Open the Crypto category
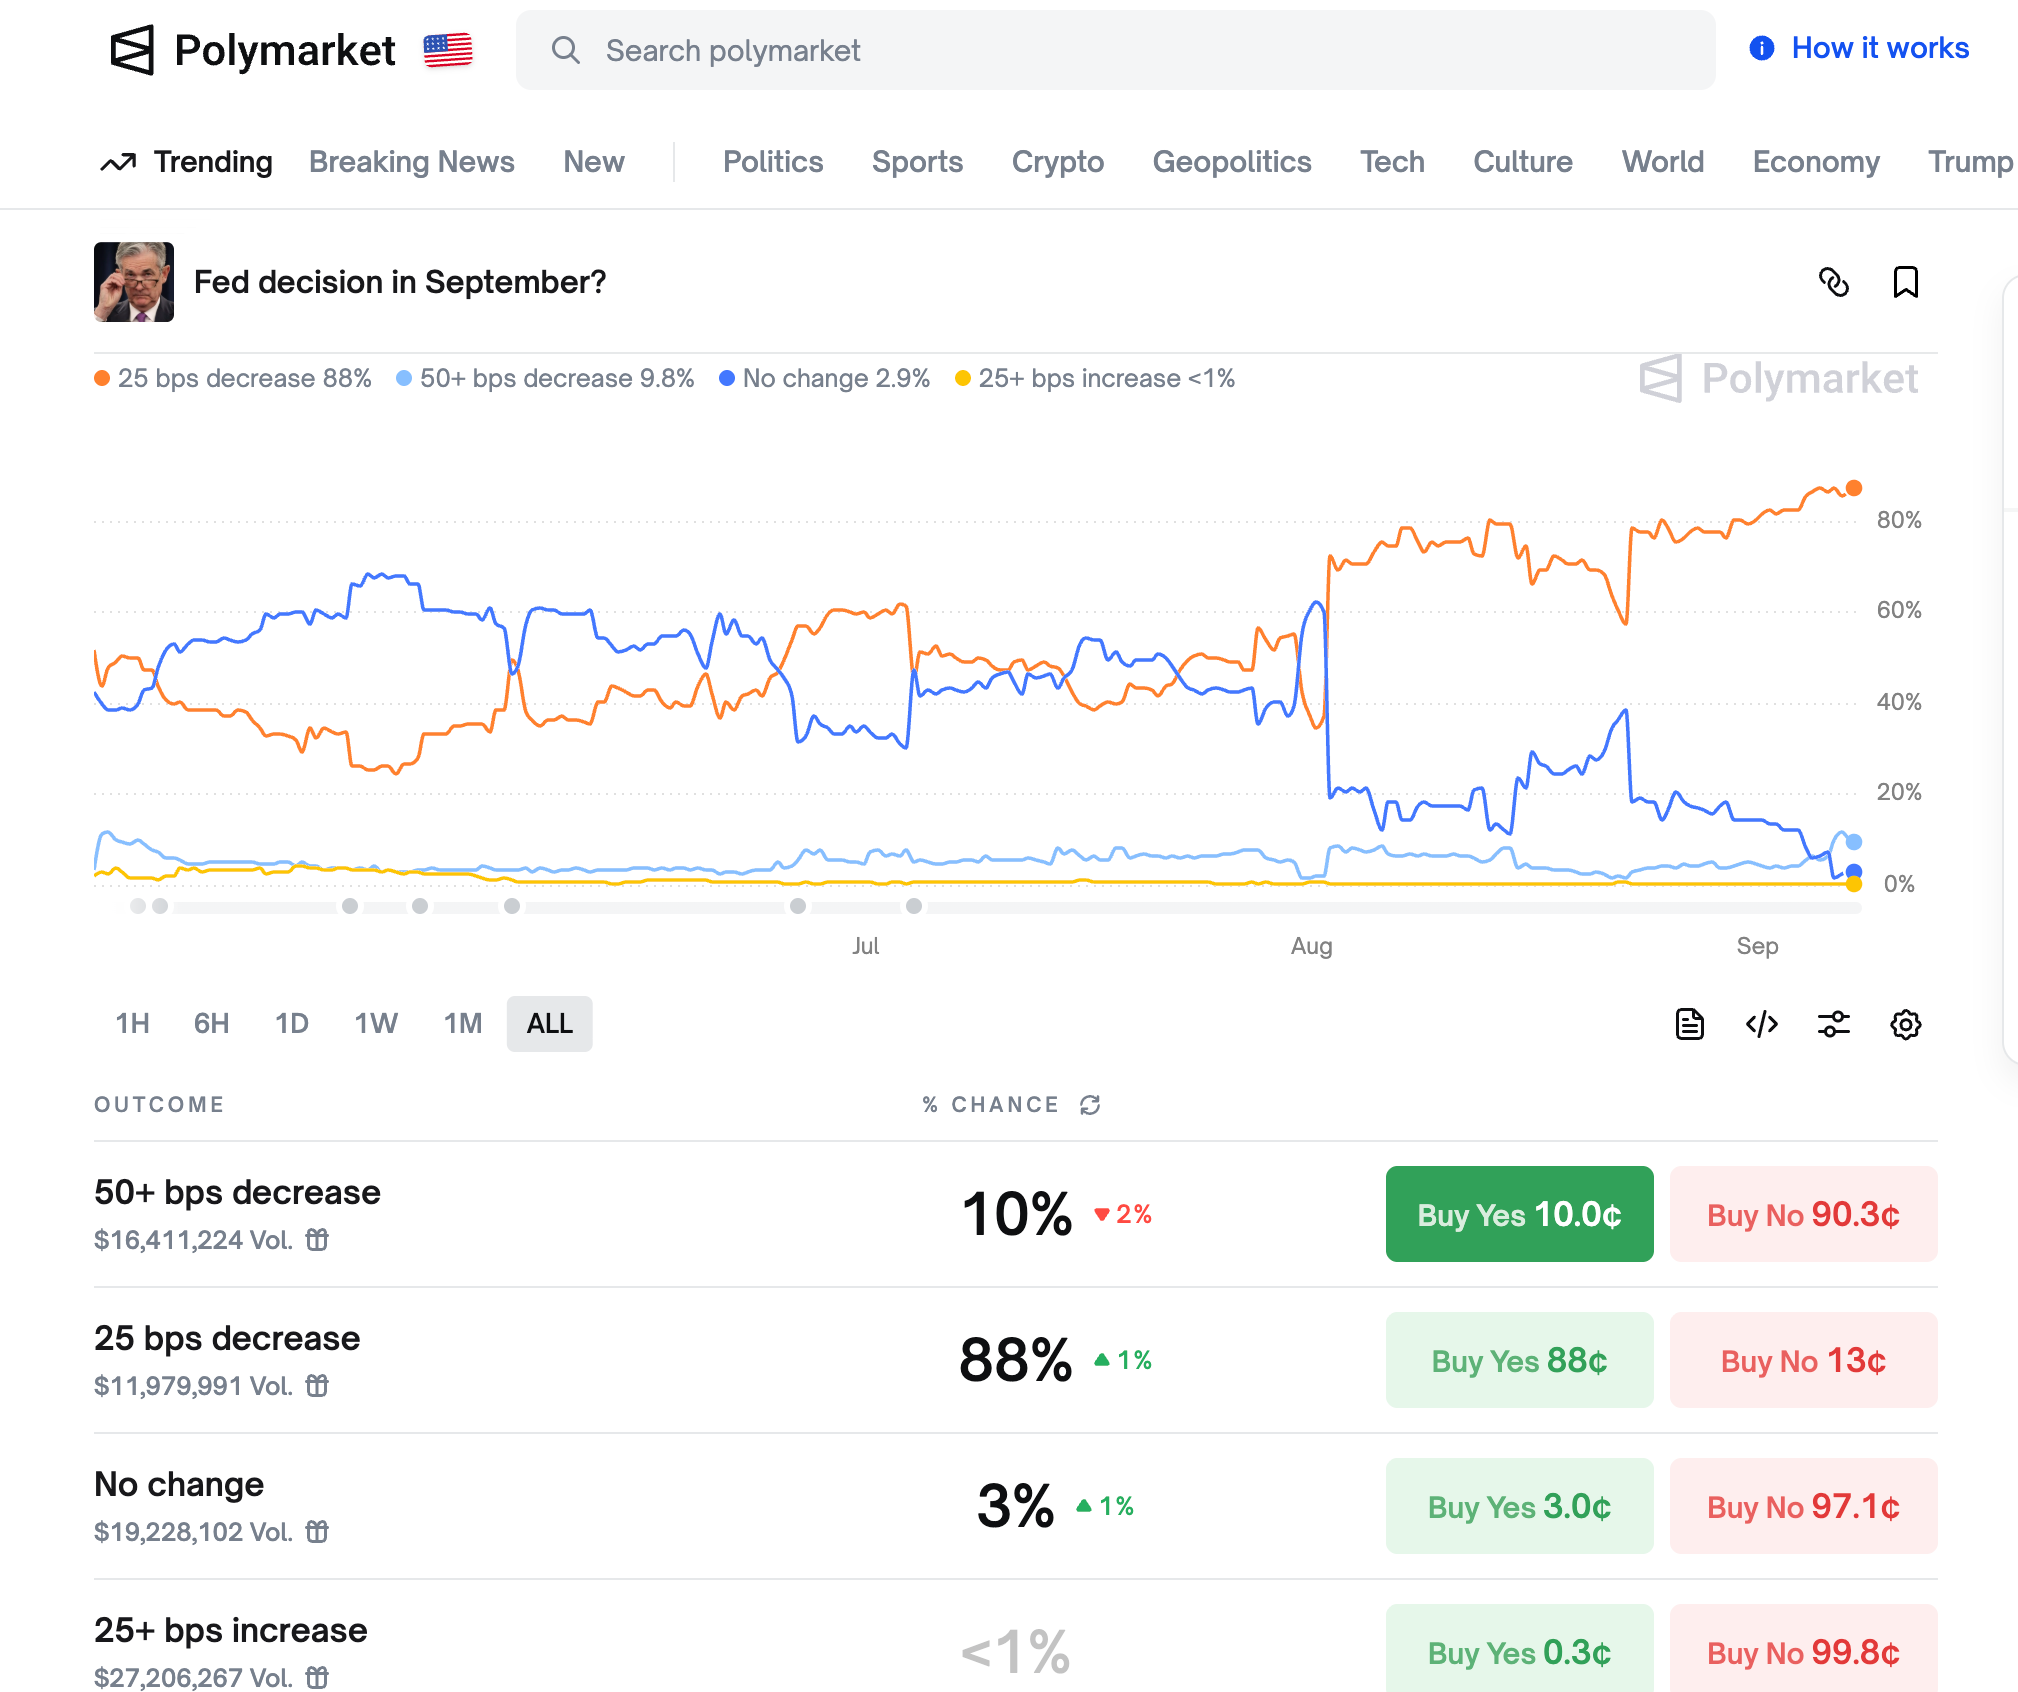 pos(1058,162)
